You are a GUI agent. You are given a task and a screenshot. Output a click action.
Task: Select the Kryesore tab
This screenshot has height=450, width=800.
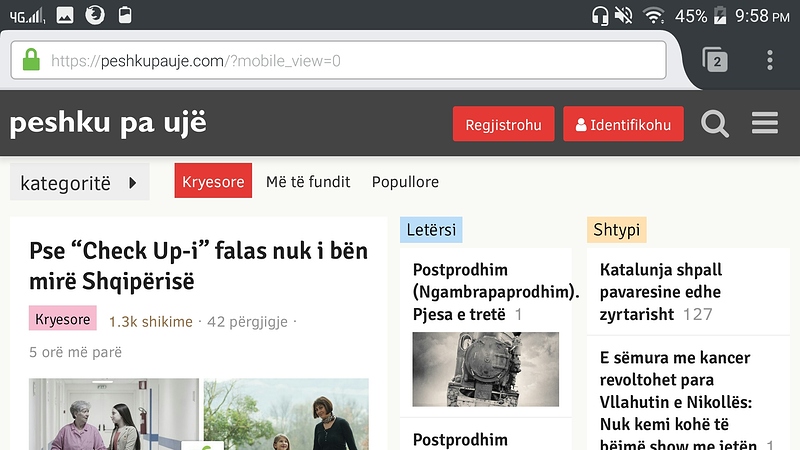click(212, 182)
